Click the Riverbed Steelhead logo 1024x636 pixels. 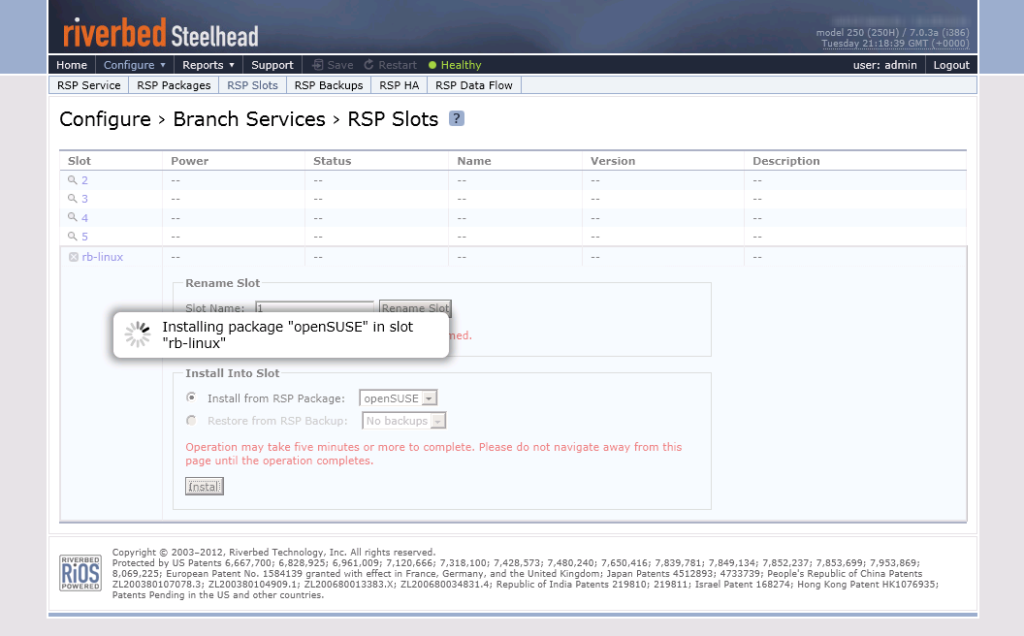pos(161,33)
